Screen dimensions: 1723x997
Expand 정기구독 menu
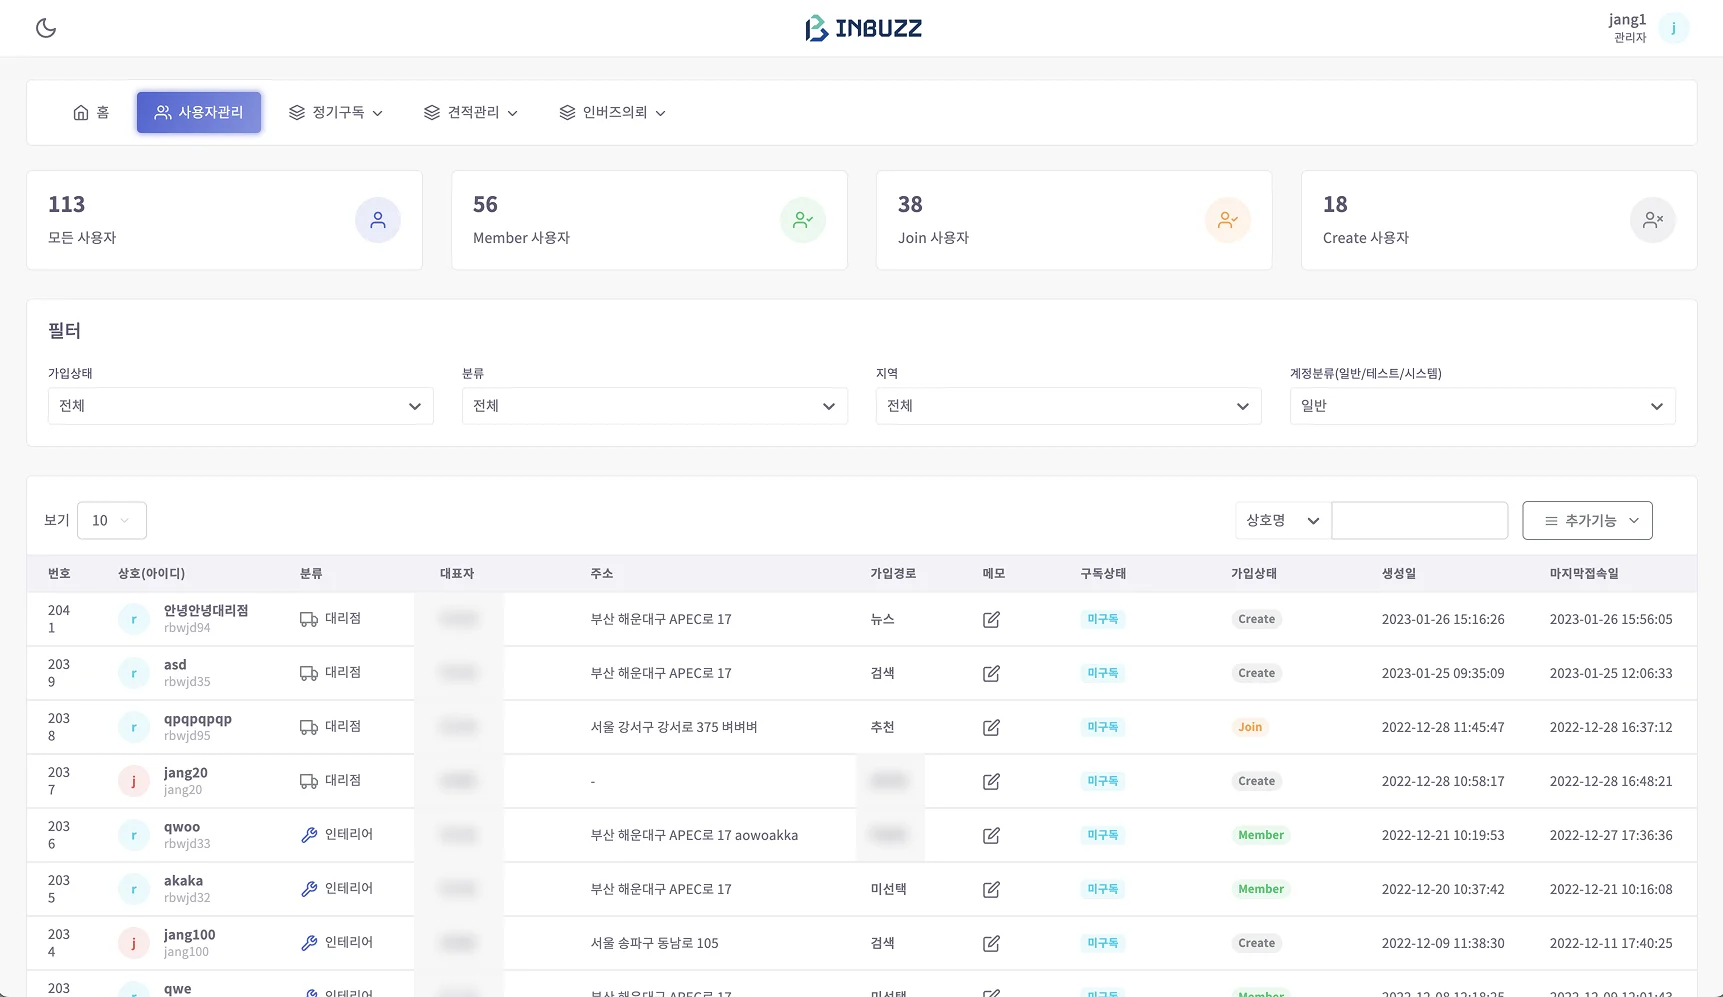[336, 113]
